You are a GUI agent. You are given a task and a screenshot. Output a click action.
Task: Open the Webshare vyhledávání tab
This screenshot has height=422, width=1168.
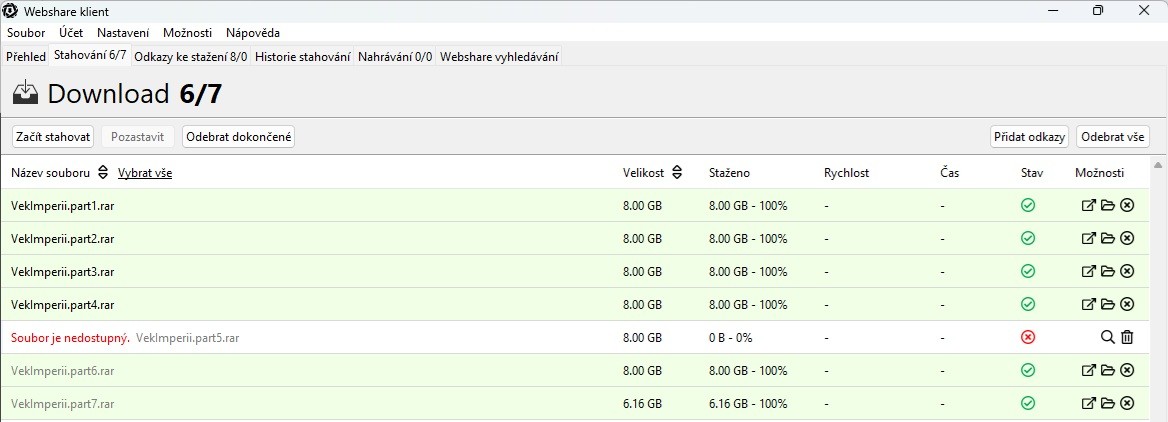[x=499, y=57]
